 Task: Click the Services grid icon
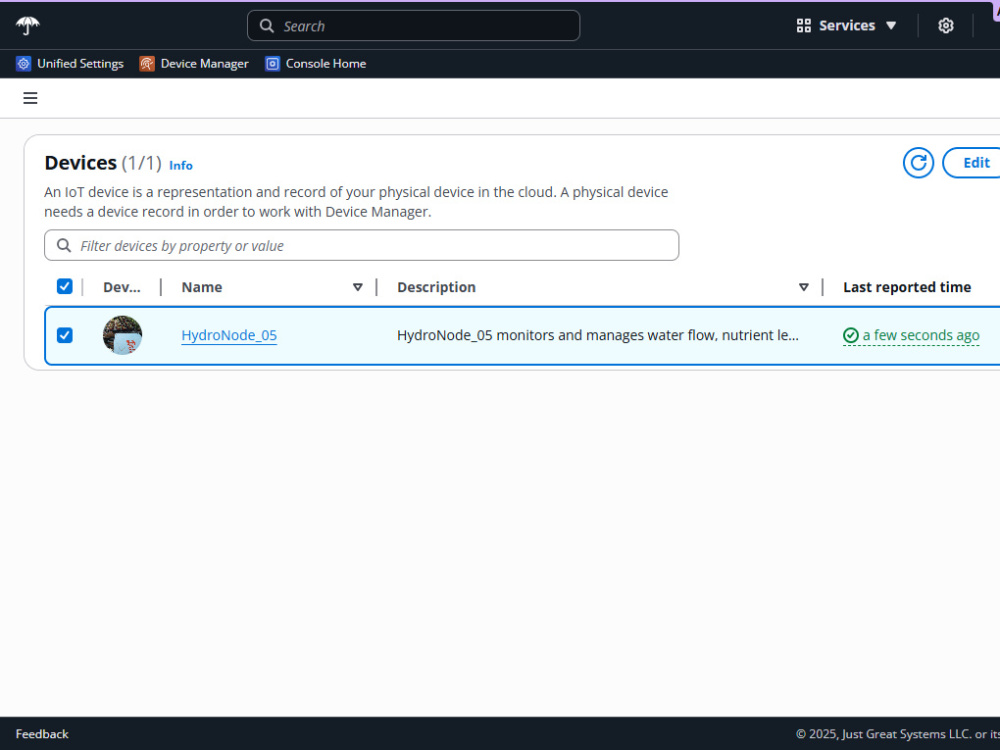tap(804, 26)
